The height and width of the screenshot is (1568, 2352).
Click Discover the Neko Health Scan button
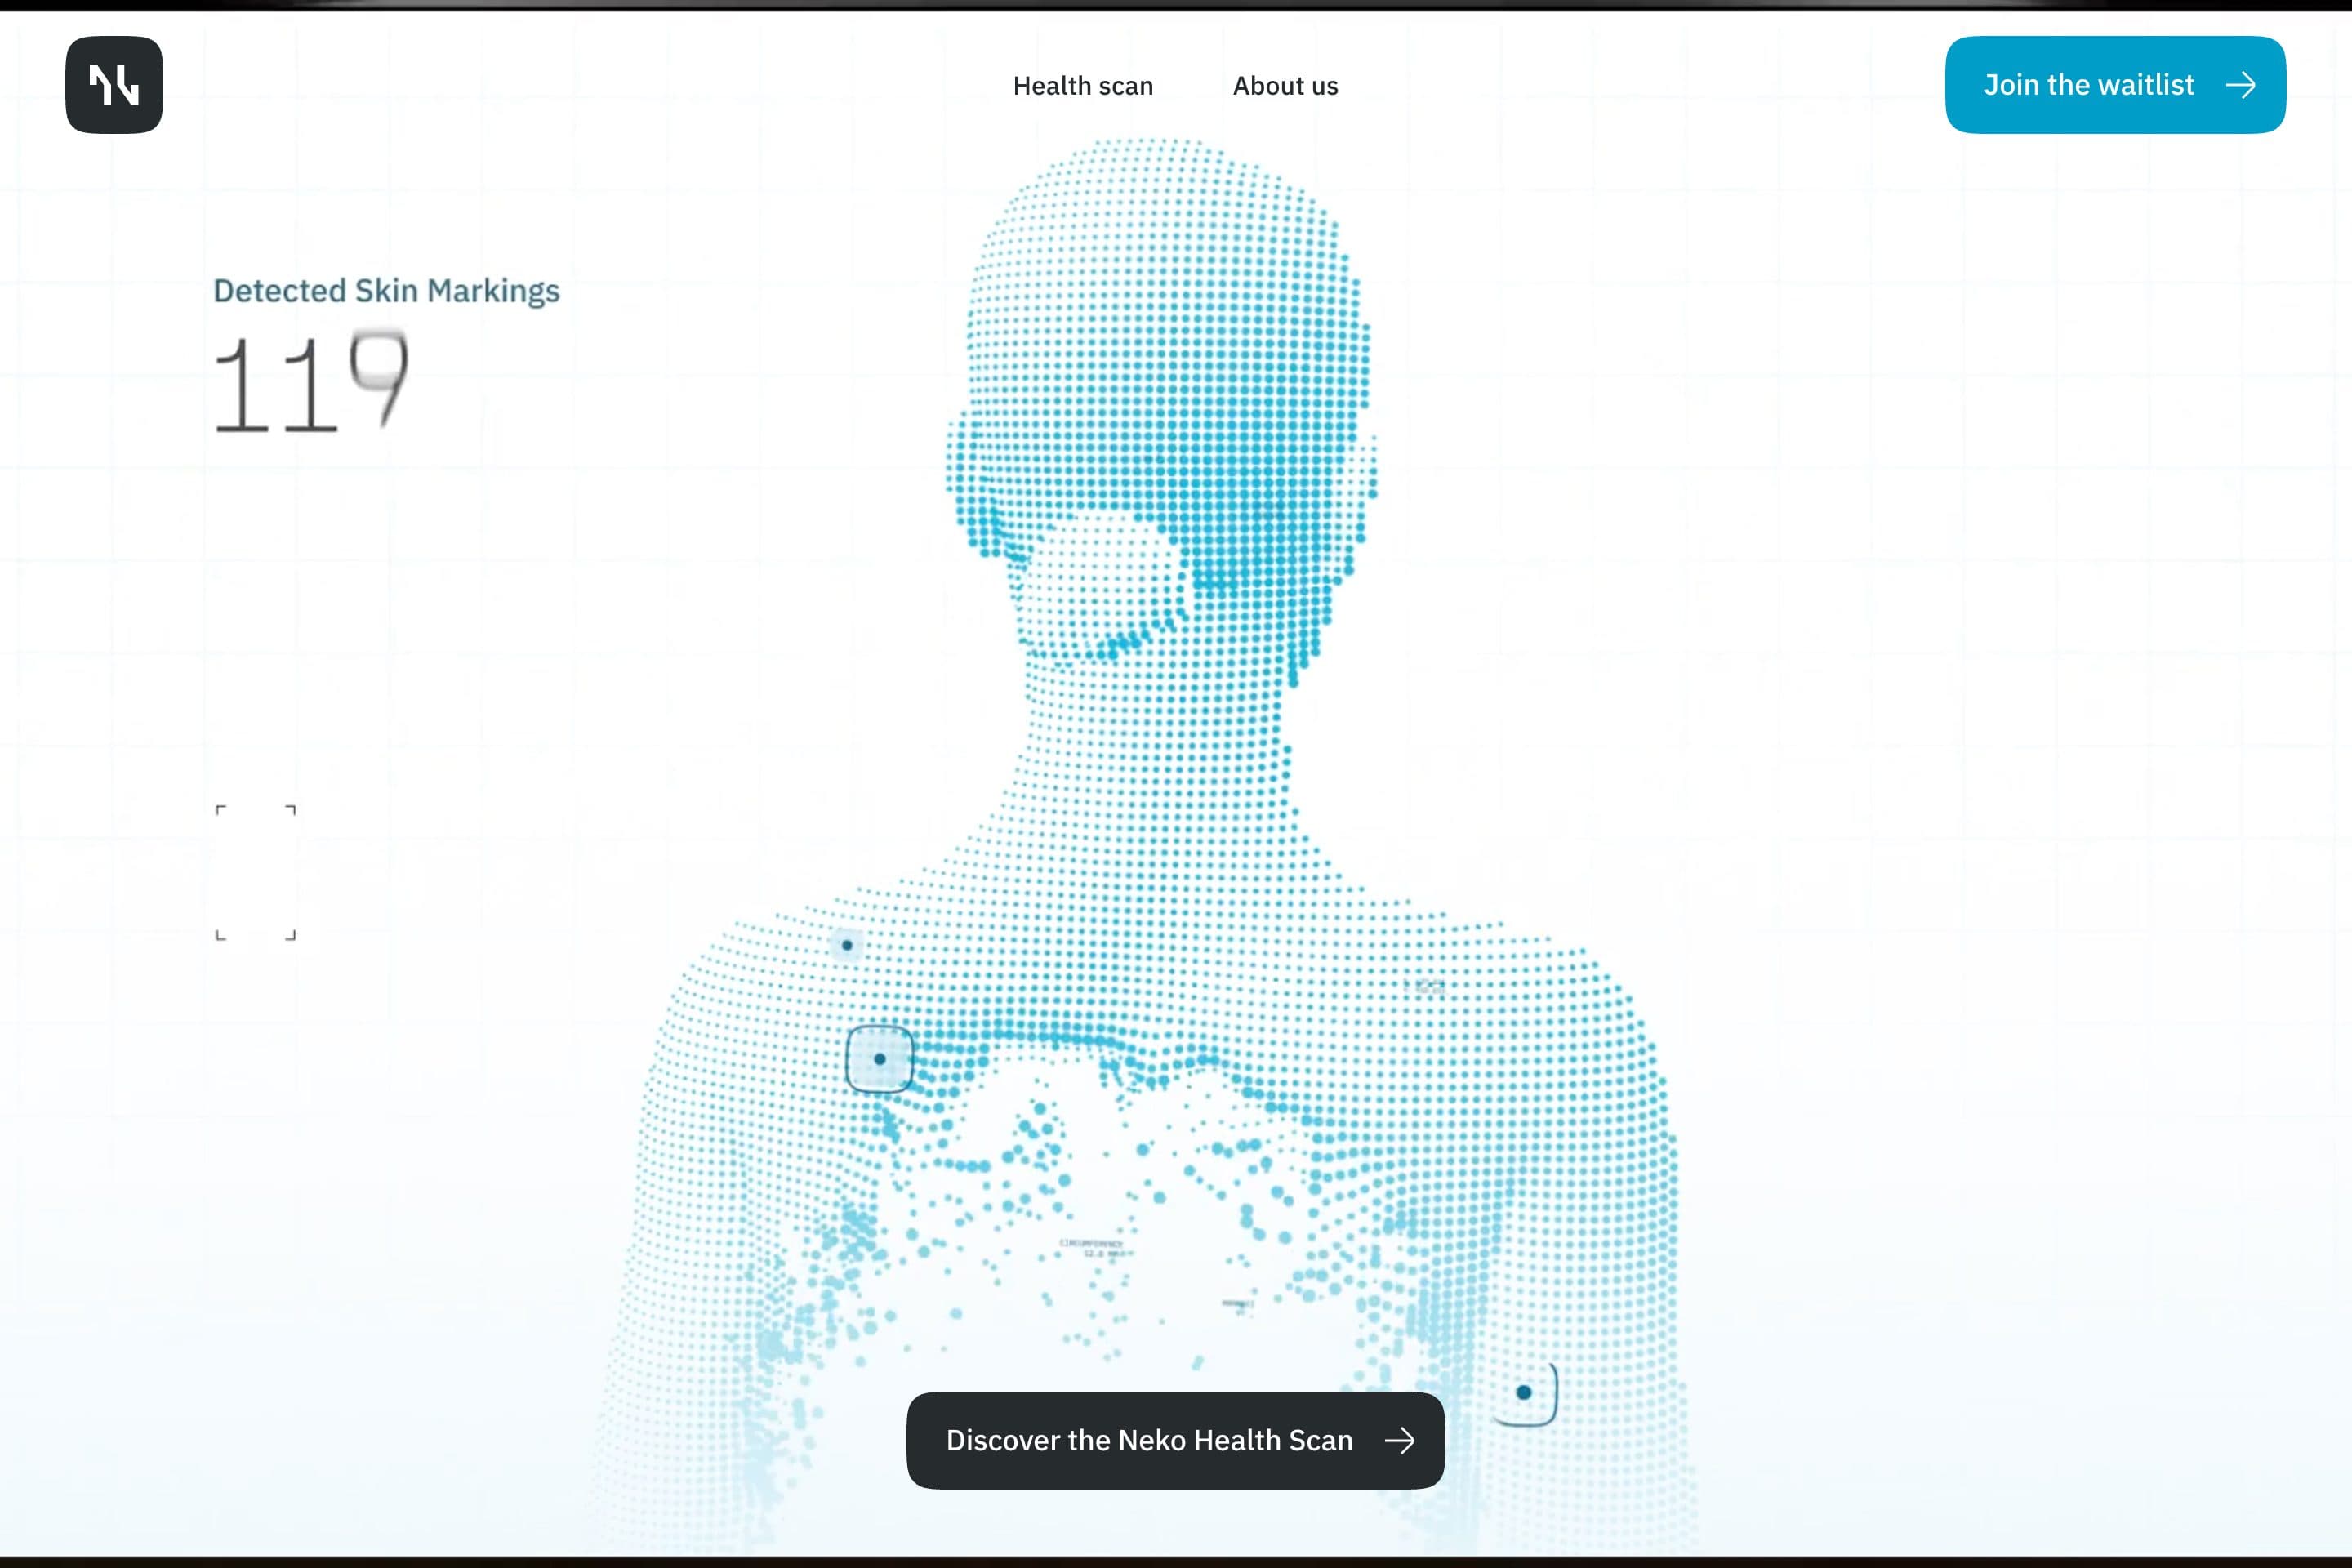(x=1175, y=1440)
